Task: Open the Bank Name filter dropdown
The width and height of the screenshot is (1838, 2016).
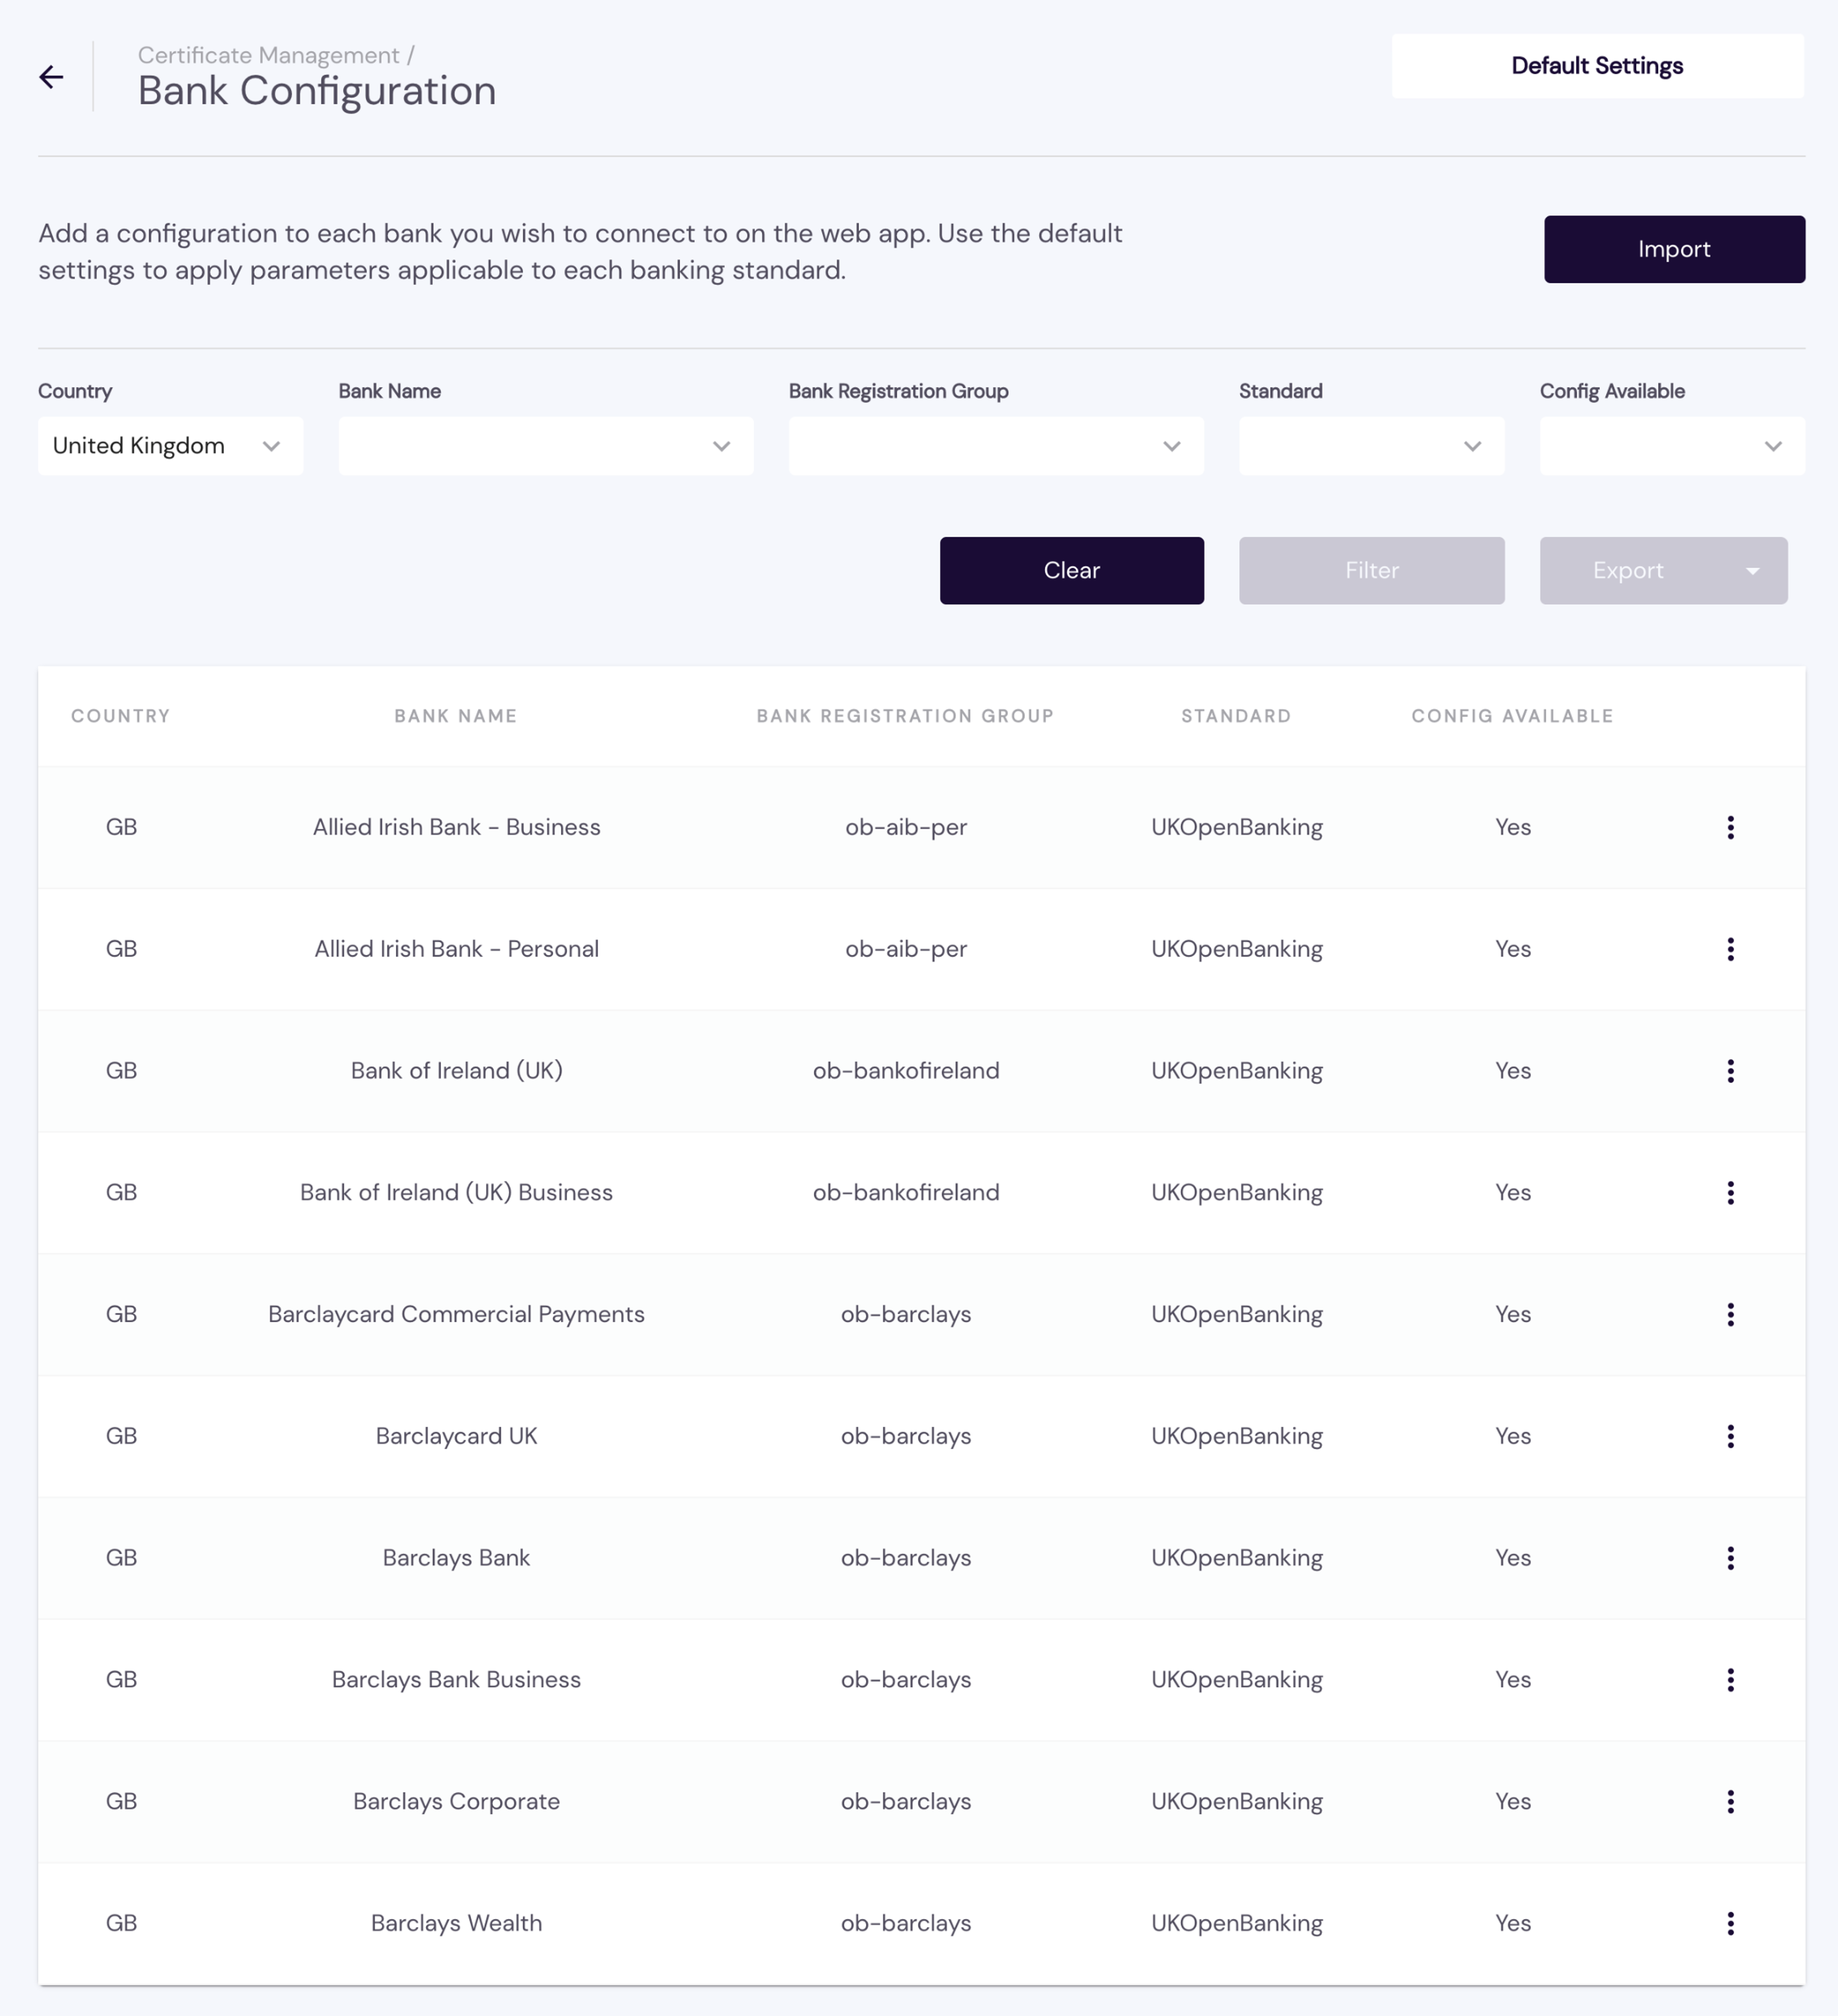Action: (x=545, y=446)
